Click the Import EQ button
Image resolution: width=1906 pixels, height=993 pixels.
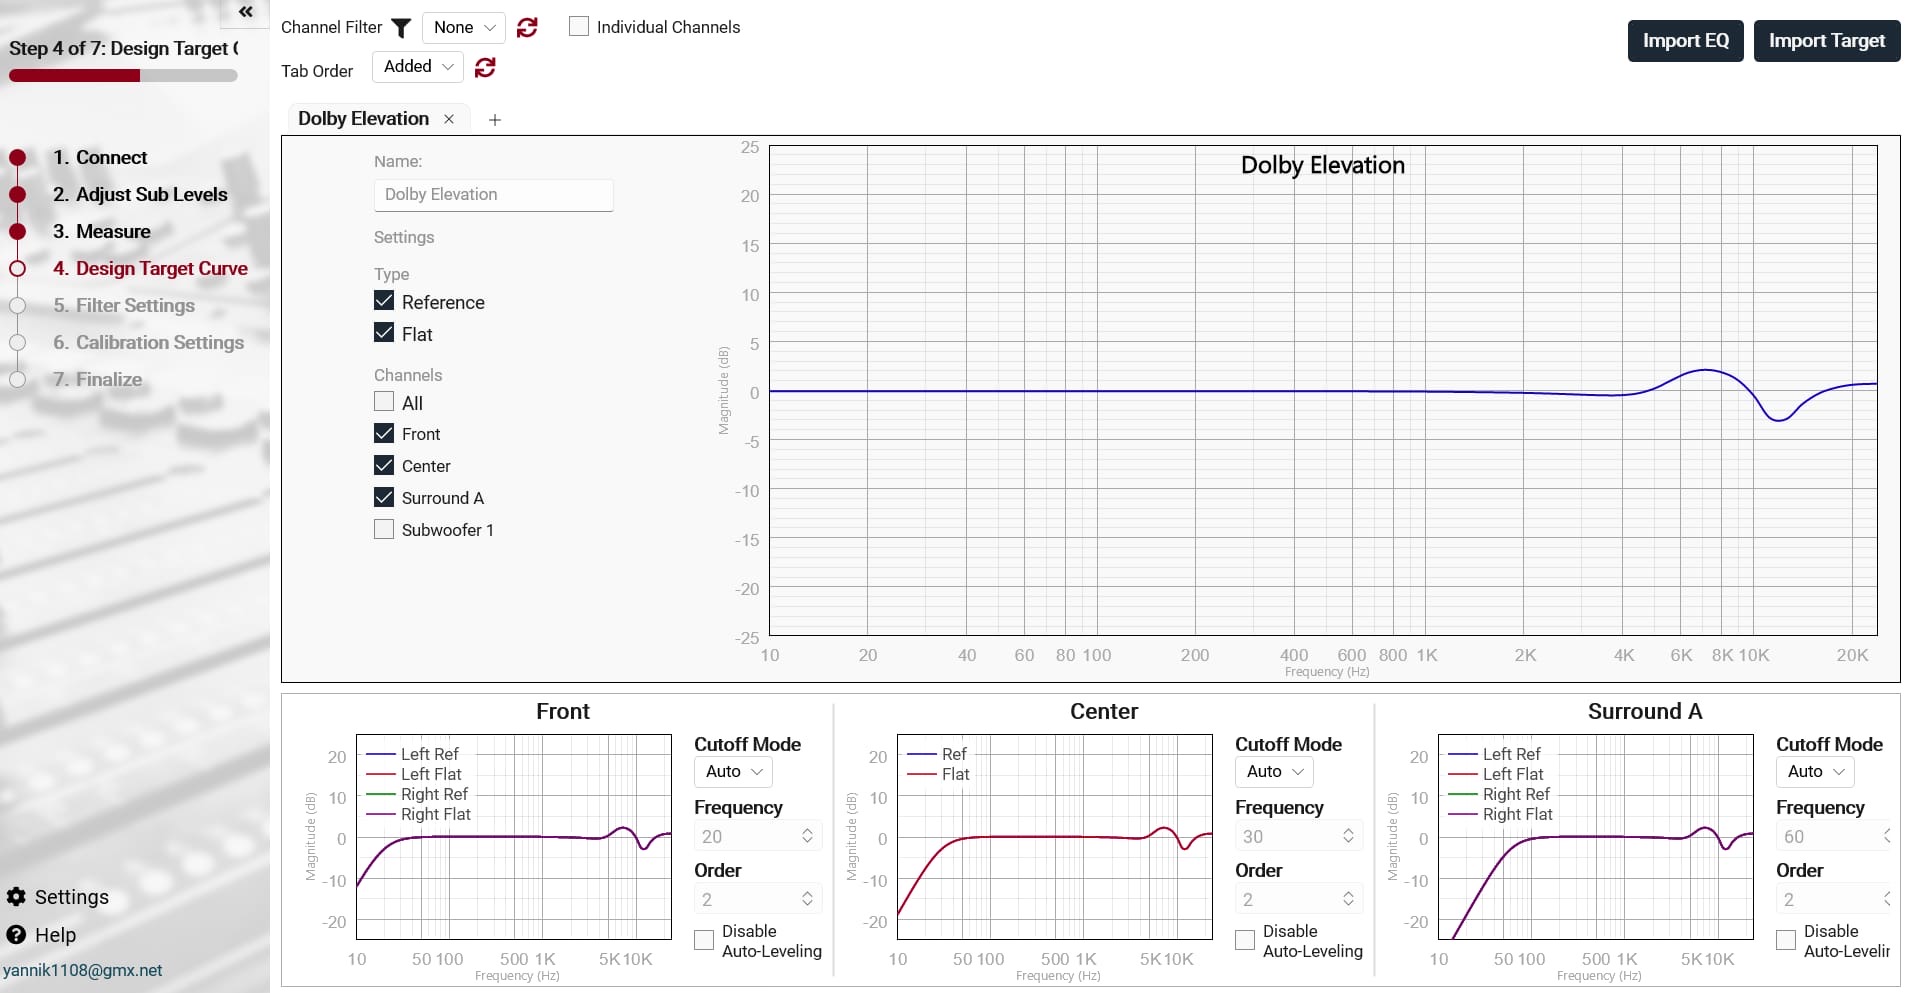(x=1685, y=41)
